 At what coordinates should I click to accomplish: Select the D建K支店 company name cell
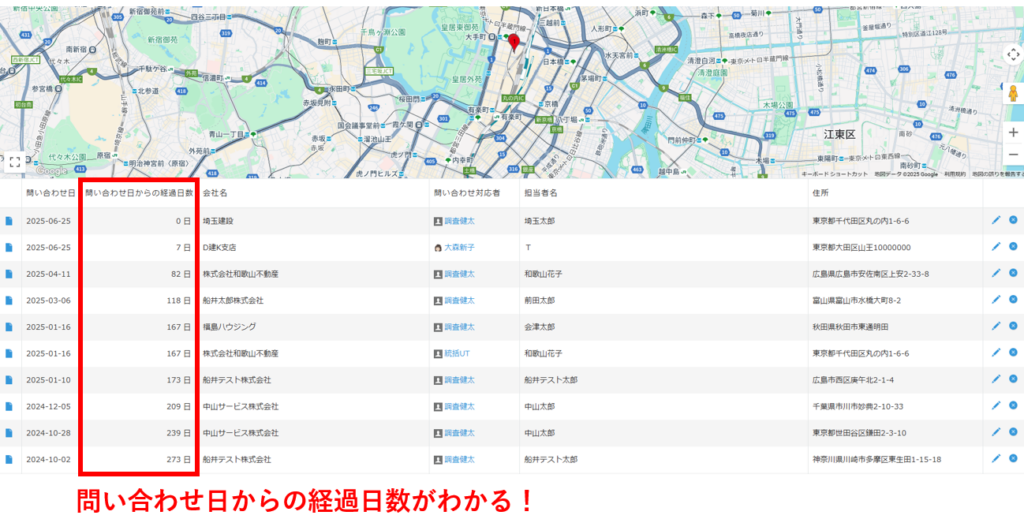(219, 248)
